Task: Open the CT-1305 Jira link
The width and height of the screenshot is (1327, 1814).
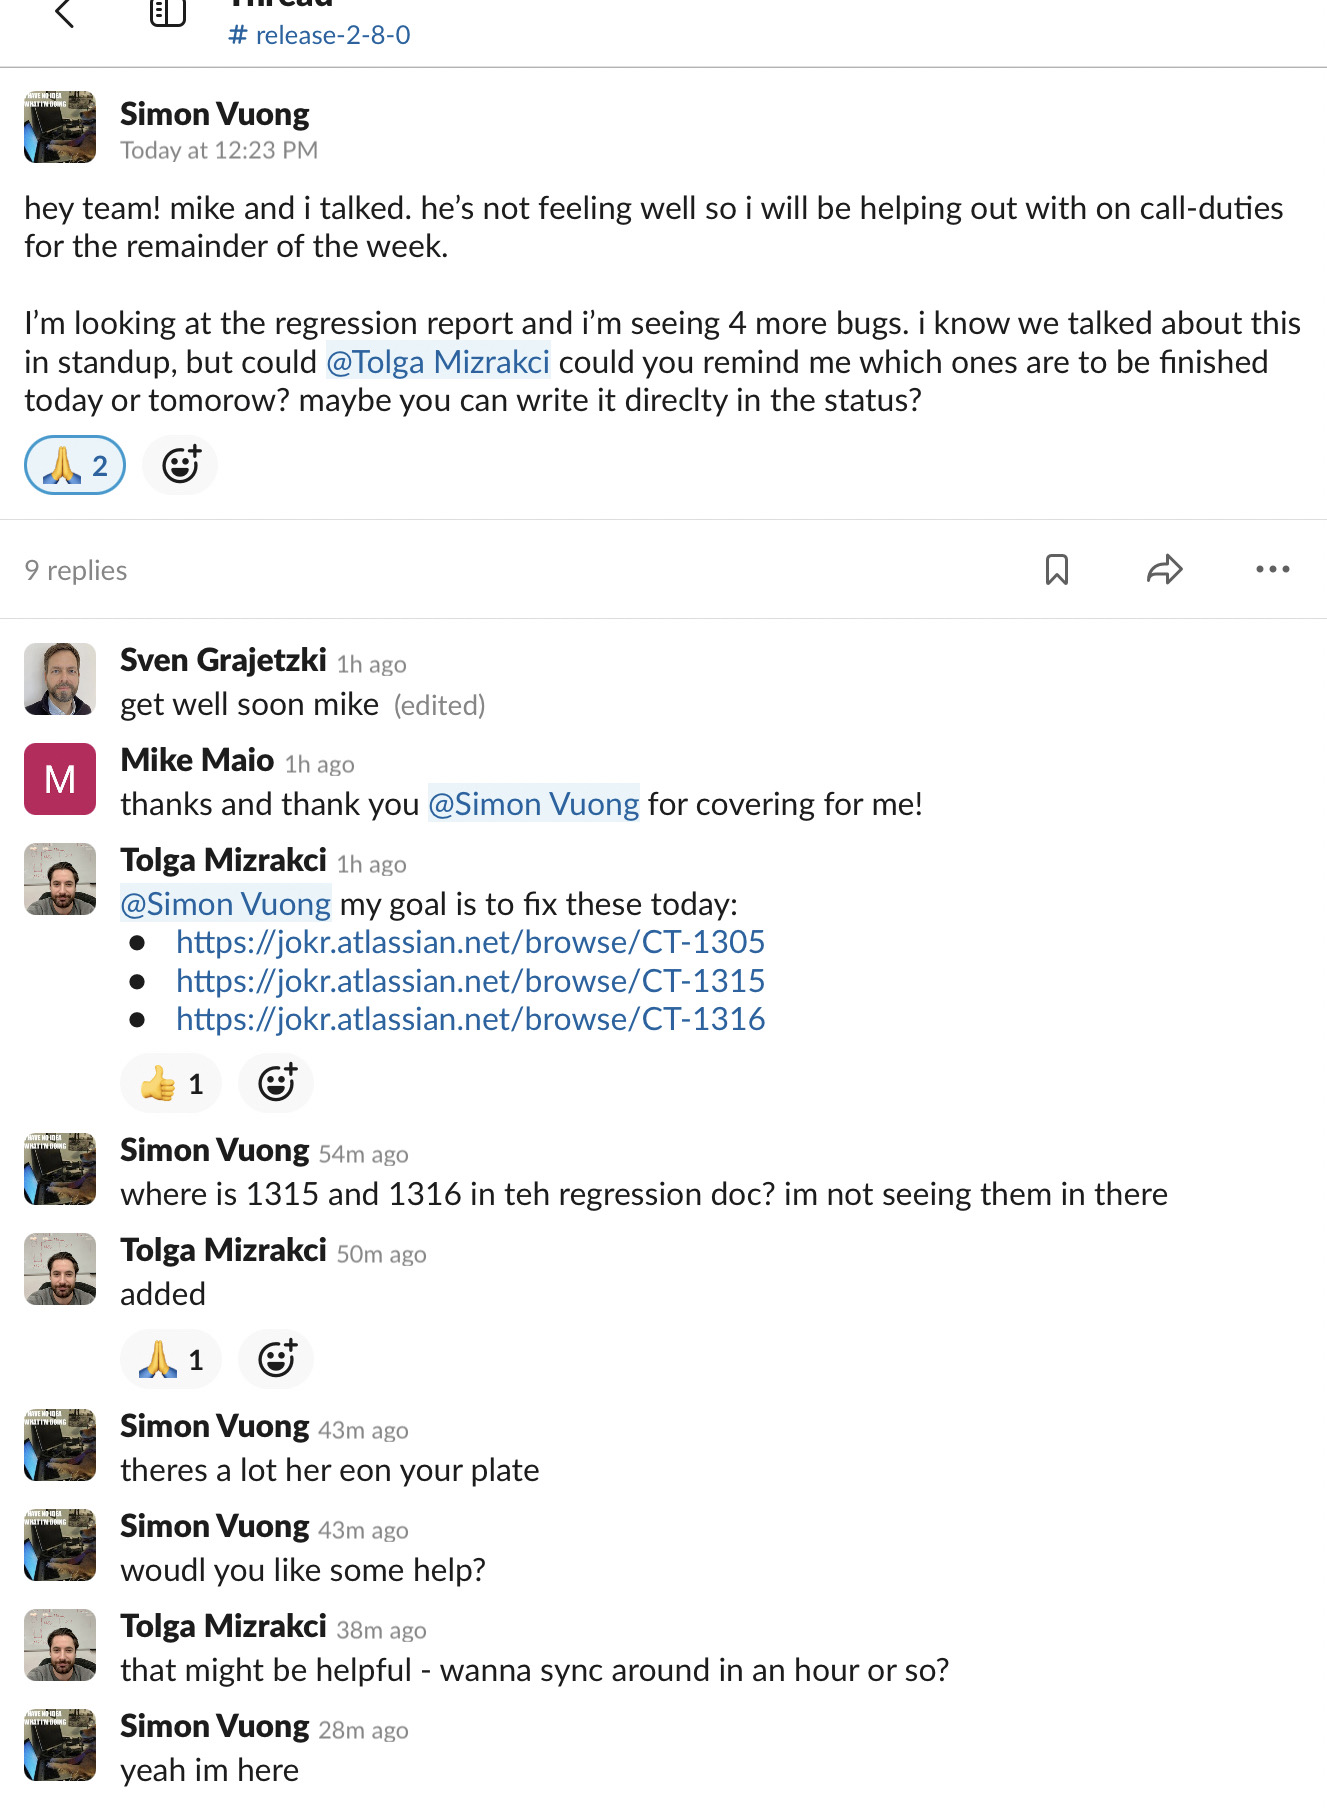Action: pyautogui.click(x=470, y=942)
